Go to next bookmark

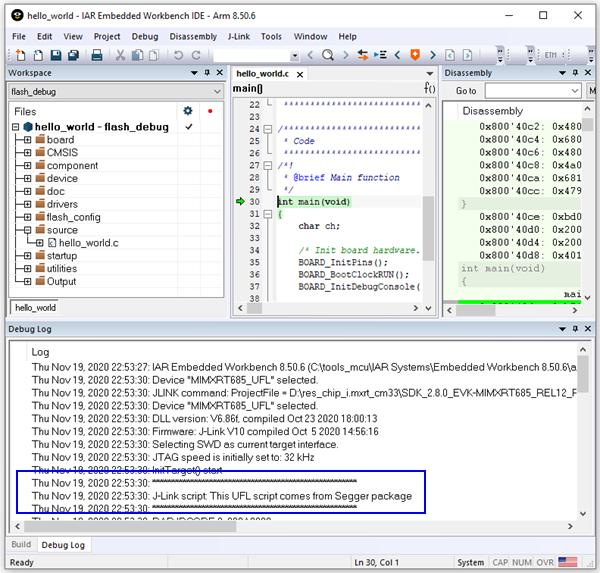[x=433, y=56]
